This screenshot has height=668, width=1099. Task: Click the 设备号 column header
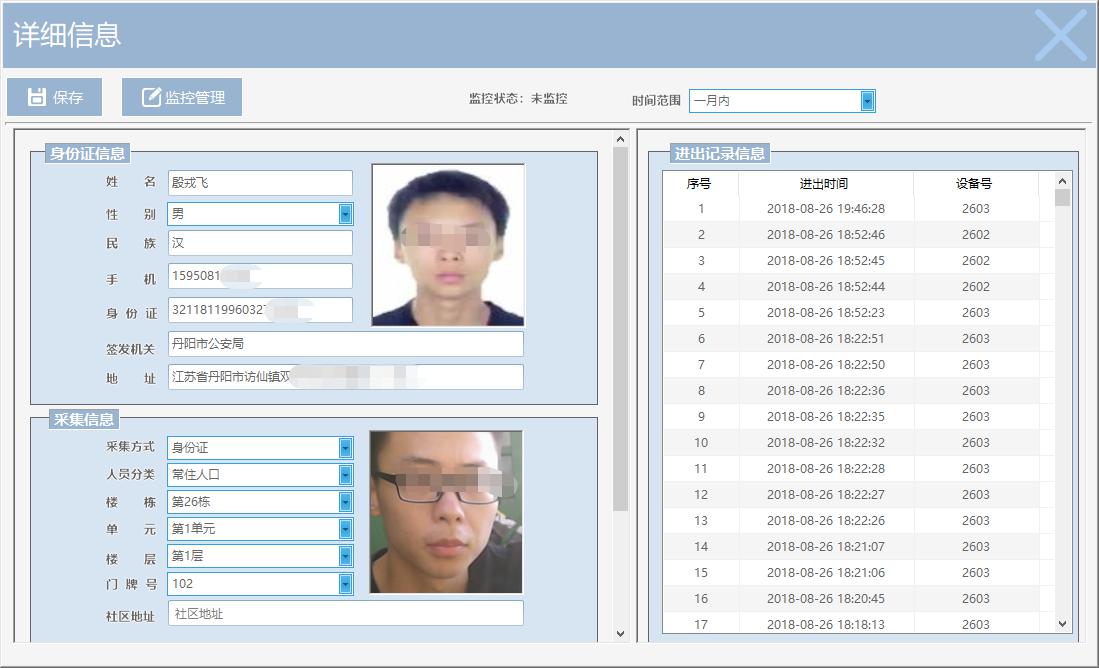(974, 184)
